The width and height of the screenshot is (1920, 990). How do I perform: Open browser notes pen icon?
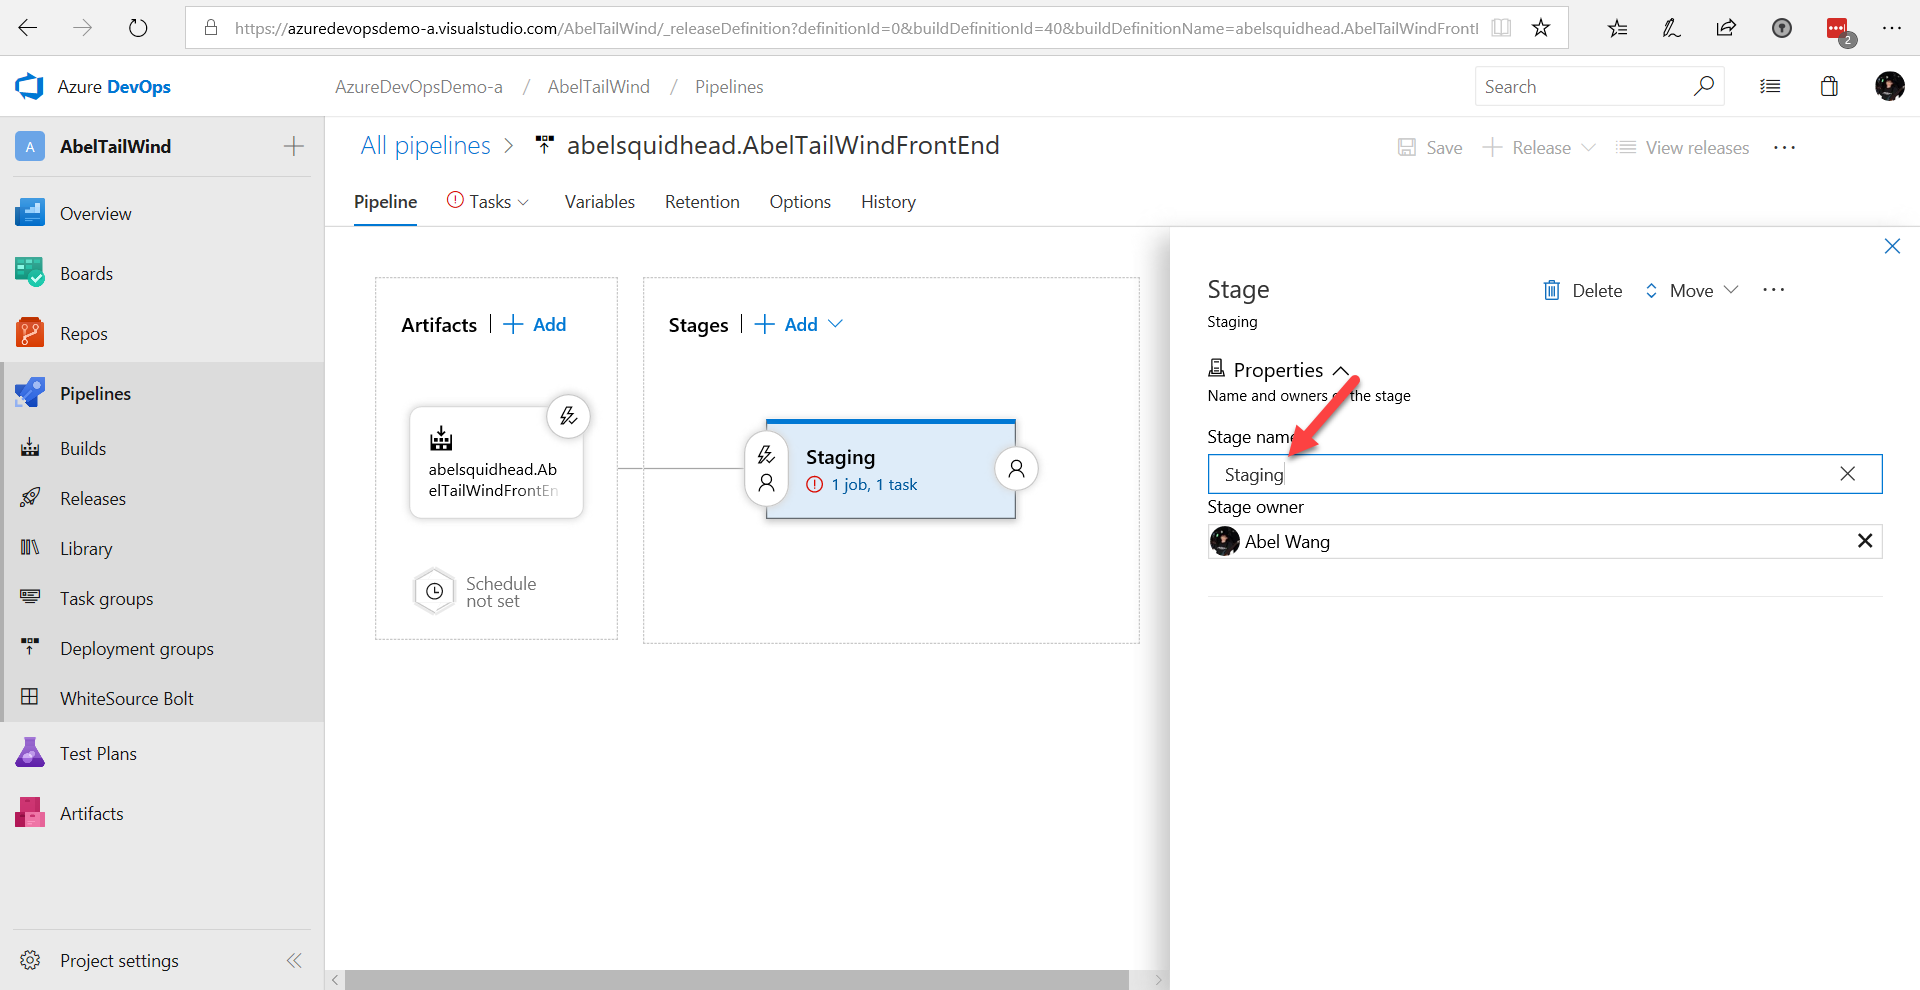(1671, 28)
